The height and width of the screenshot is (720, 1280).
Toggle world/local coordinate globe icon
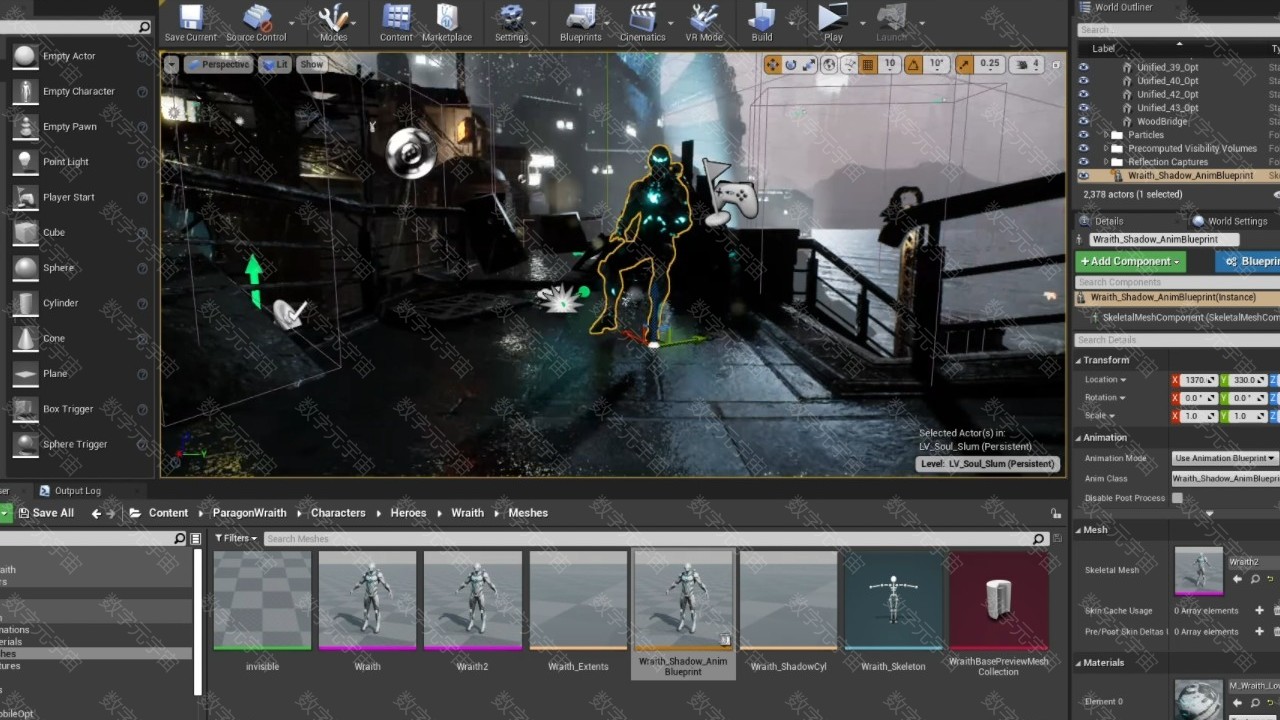[829, 64]
